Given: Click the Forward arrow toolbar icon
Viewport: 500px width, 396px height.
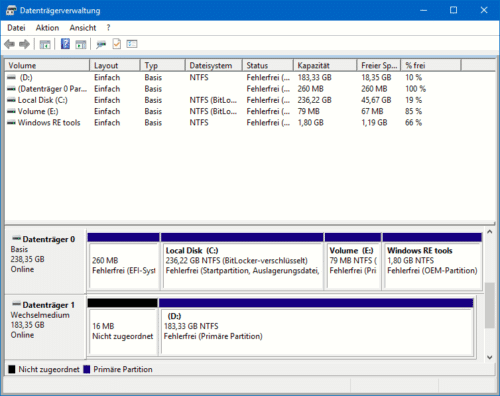Looking at the screenshot, I should (24, 44).
